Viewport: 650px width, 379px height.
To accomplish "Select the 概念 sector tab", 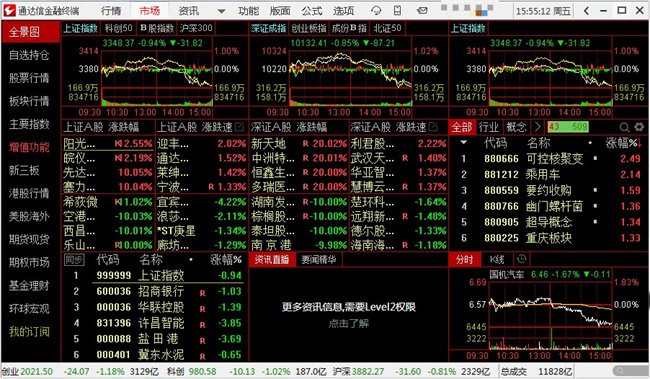I will coord(516,127).
